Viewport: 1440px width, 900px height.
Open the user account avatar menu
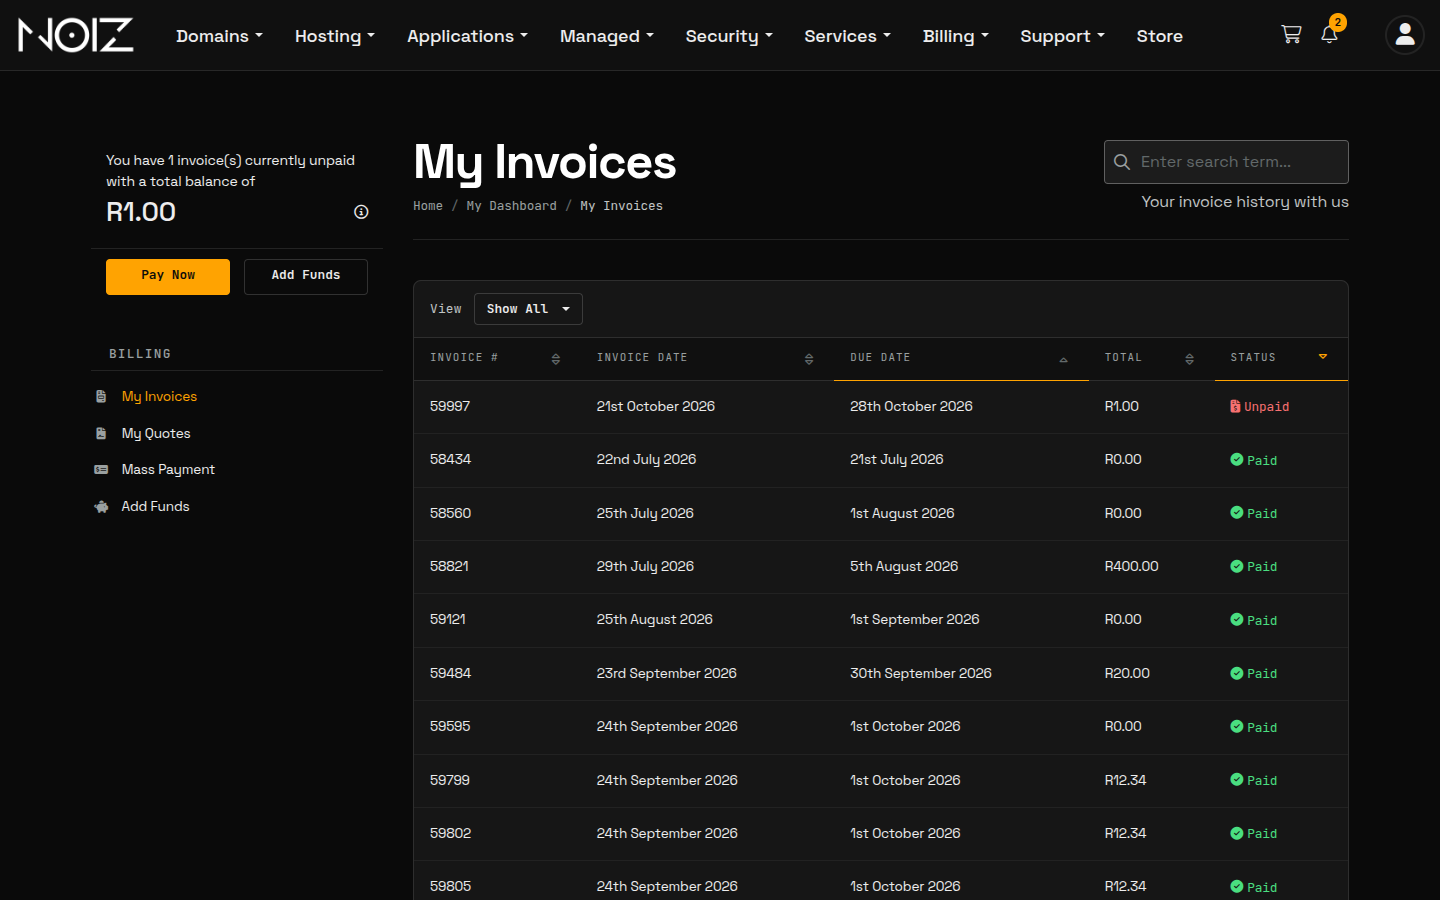click(x=1404, y=35)
